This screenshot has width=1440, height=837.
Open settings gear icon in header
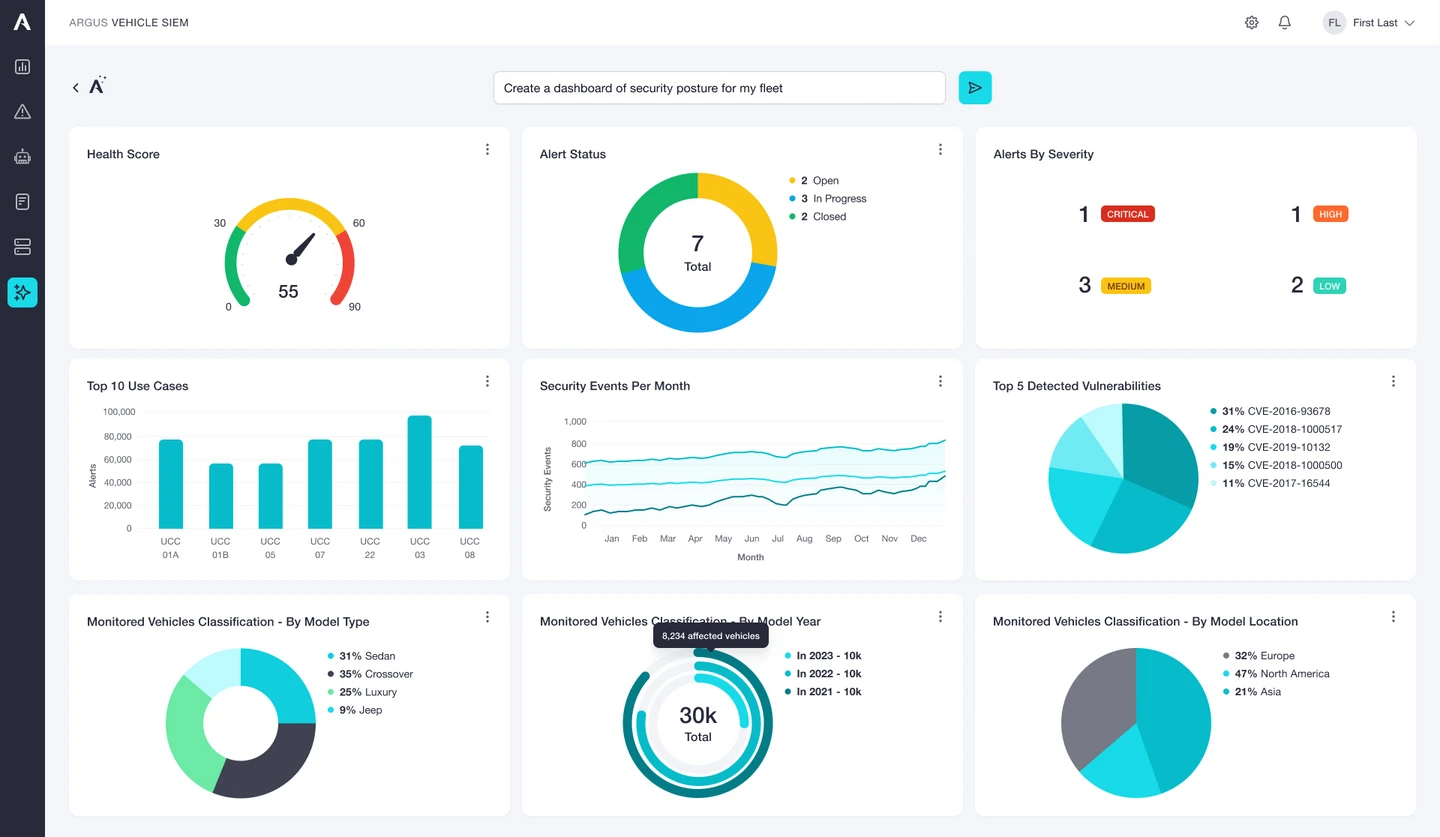click(1252, 22)
